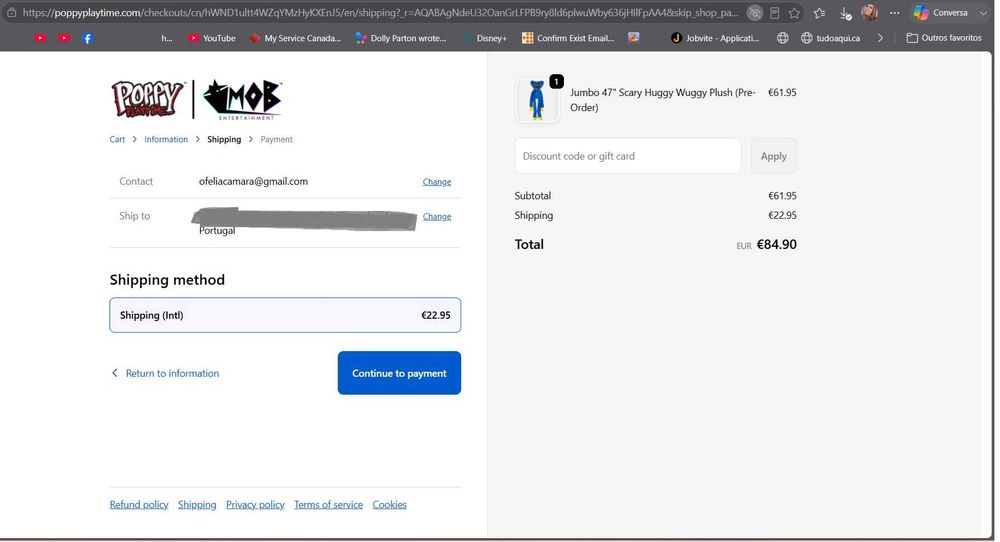Click the Continue to payment button
Image resolution: width=1000 pixels, height=542 pixels.
[399, 373]
